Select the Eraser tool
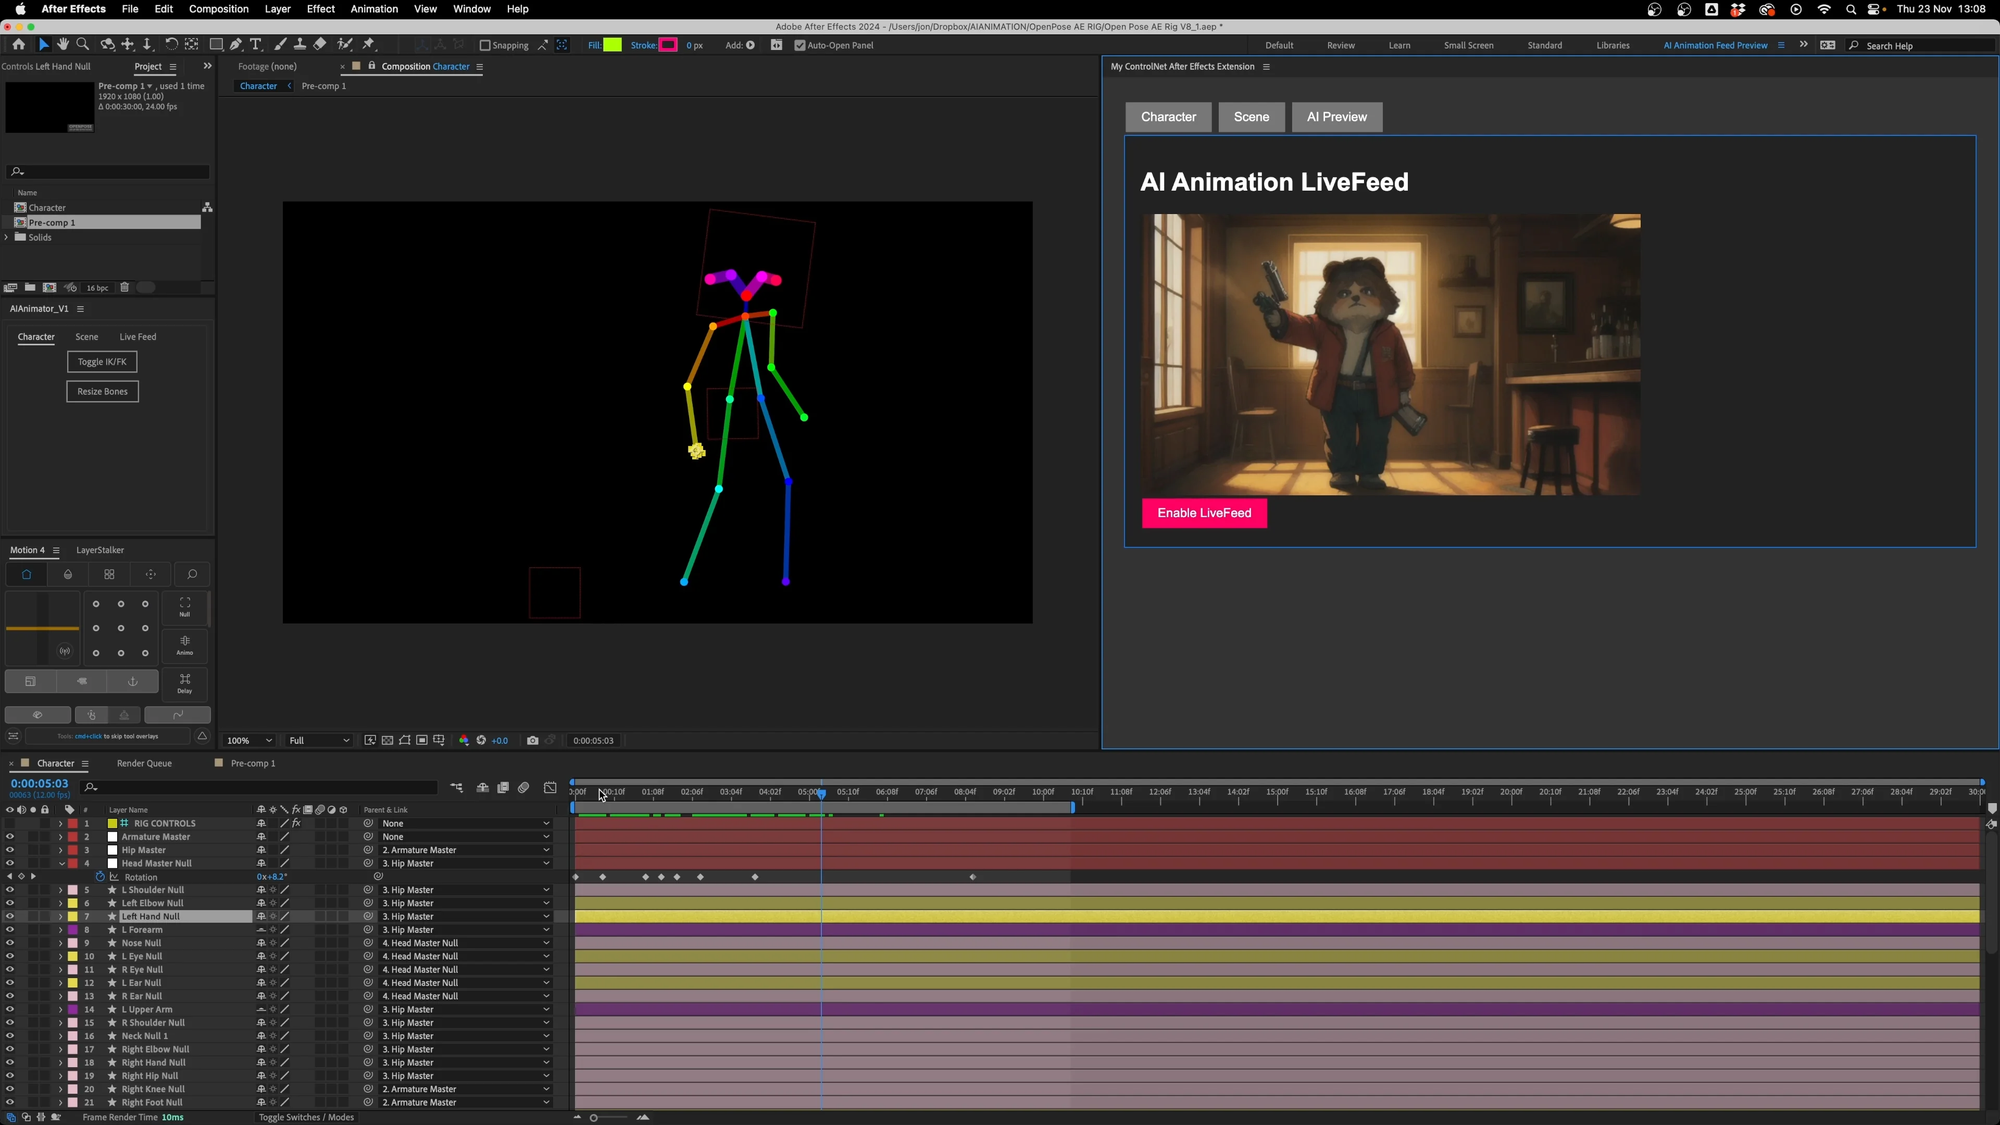Viewport: 2000px width, 1125px height. pyautogui.click(x=320, y=45)
